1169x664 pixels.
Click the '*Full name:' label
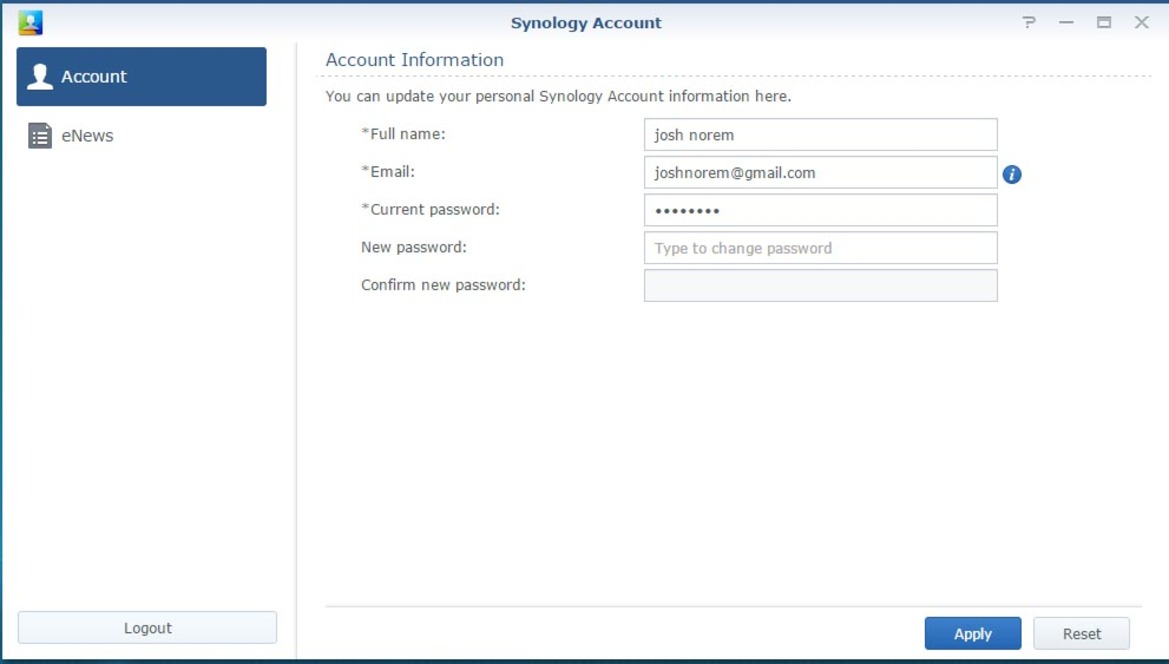click(403, 134)
